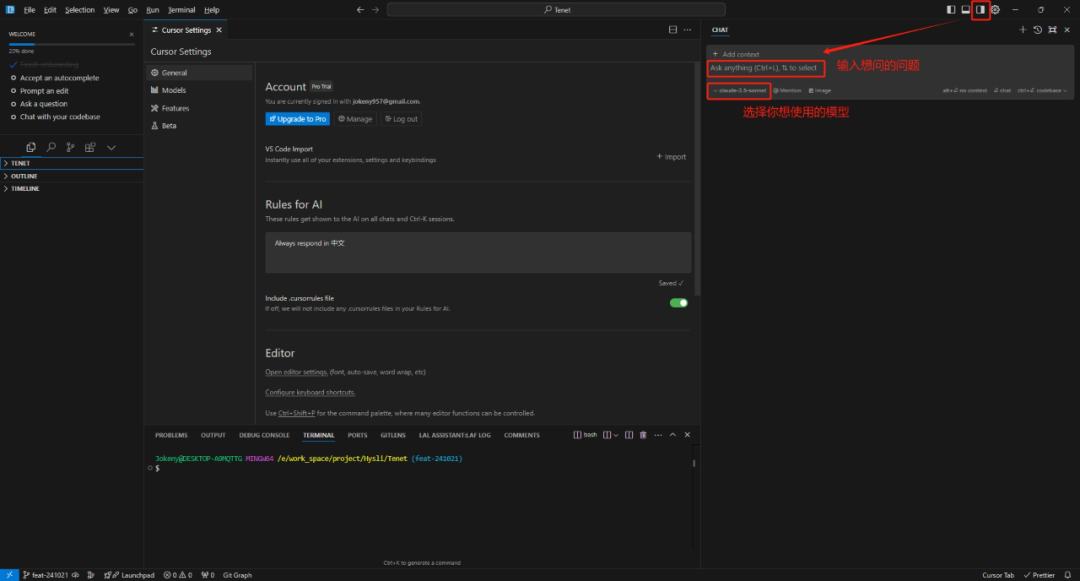Expand the TENET folder section
This screenshot has width=1080, height=581.
tap(20, 163)
